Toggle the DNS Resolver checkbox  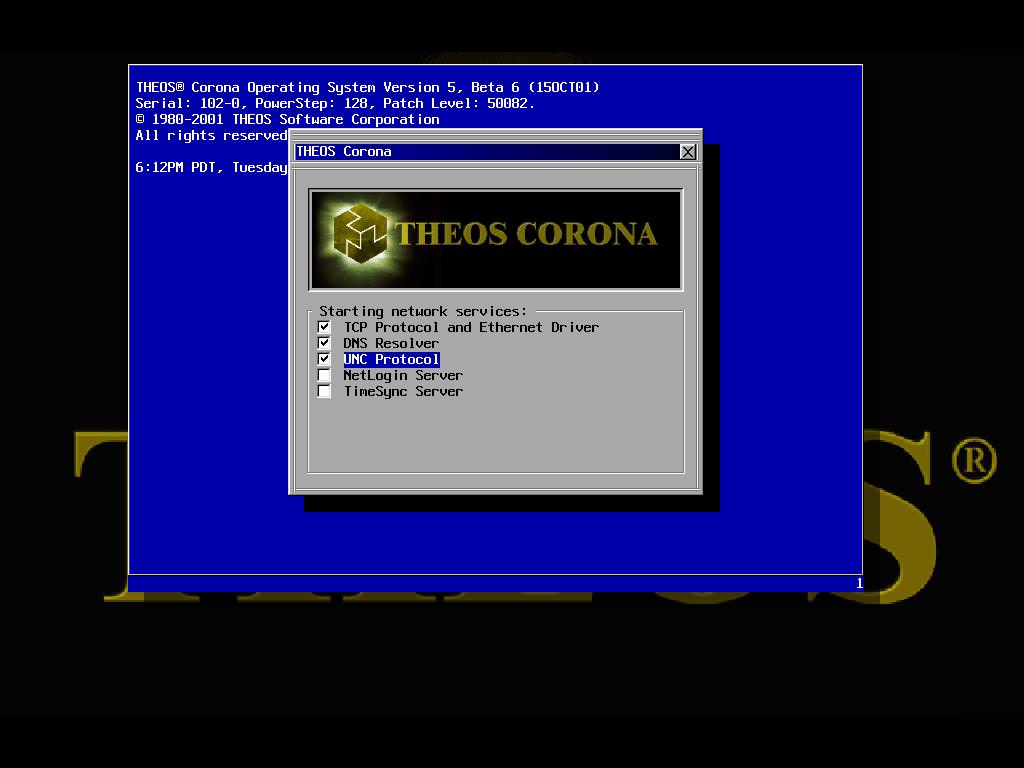coord(324,343)
